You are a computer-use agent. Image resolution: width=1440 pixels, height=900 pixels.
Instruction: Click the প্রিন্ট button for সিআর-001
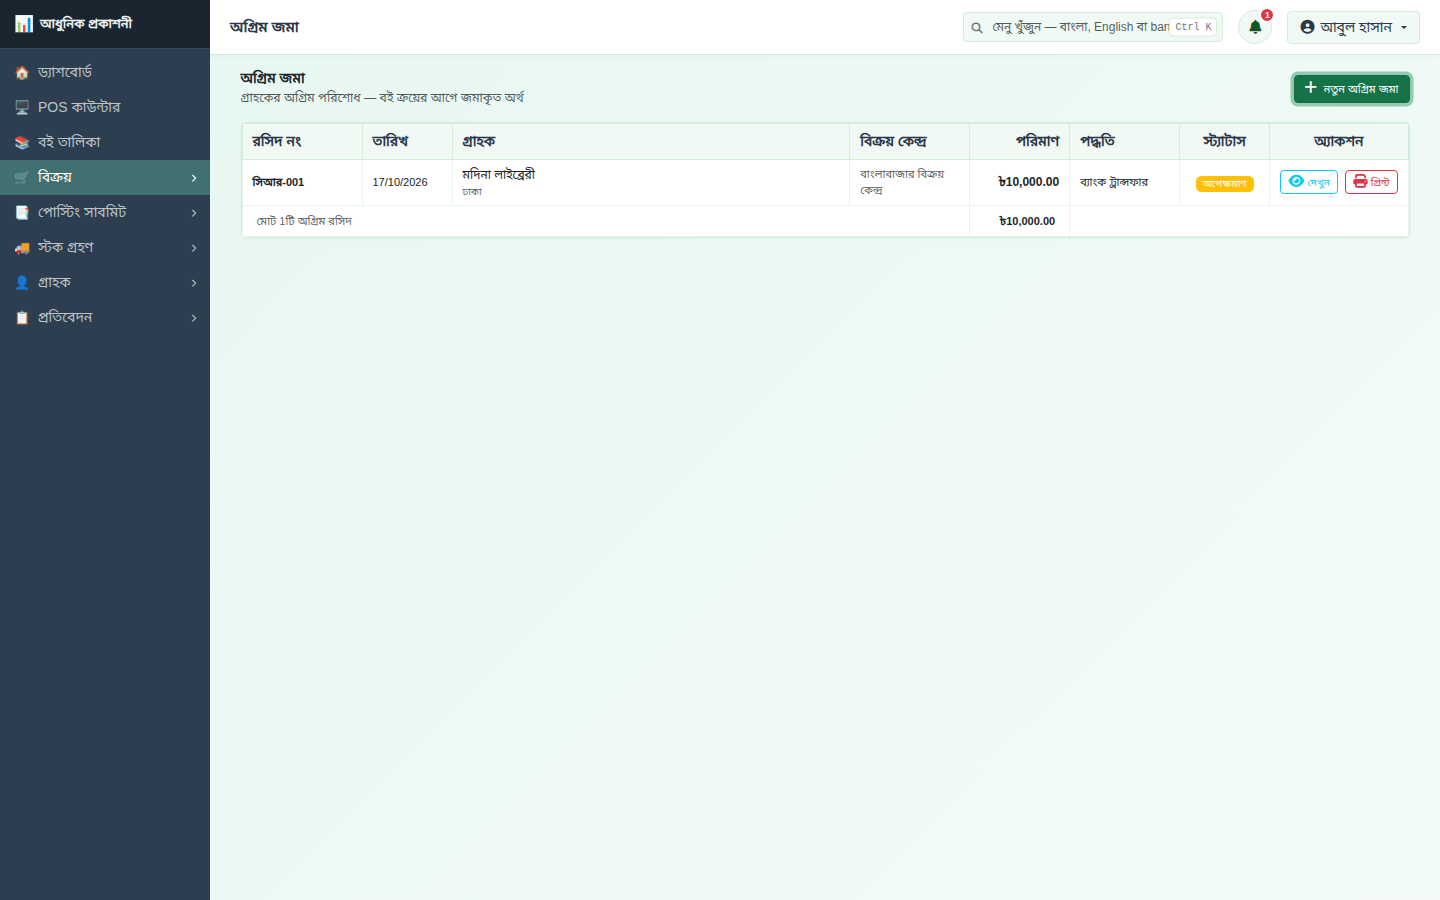pos(1371,182)
